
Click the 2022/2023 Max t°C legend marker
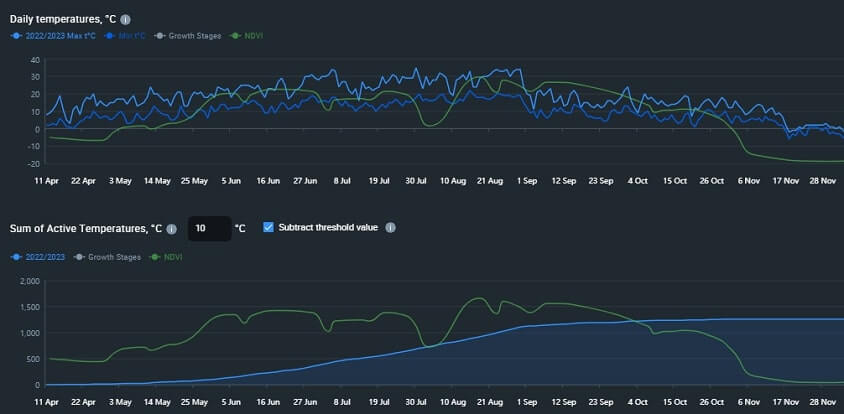click(x=16, y=36)
